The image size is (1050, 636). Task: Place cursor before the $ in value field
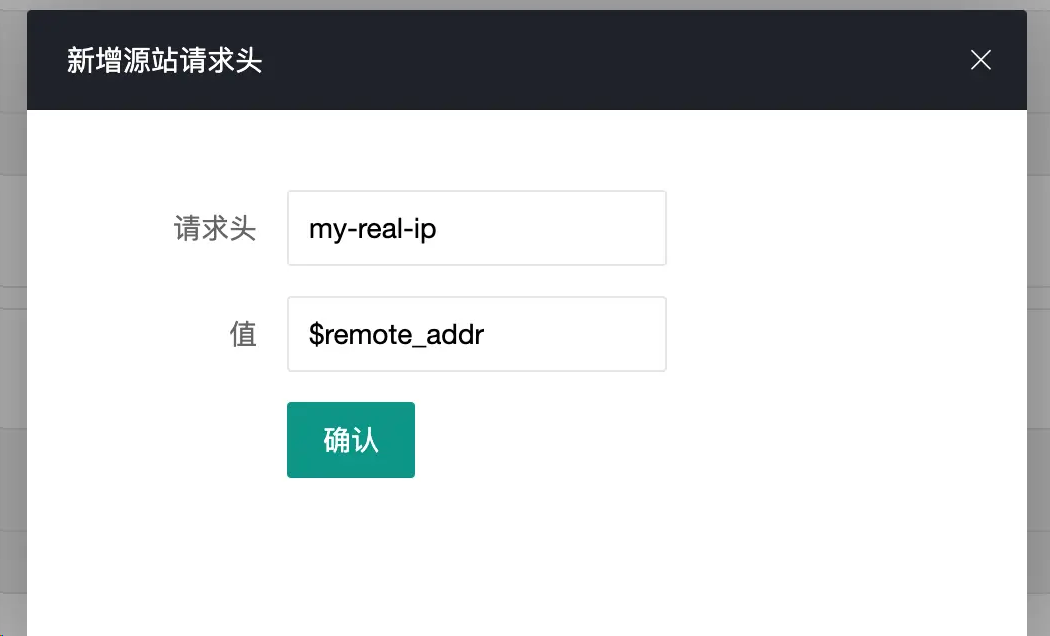point(309,334)
